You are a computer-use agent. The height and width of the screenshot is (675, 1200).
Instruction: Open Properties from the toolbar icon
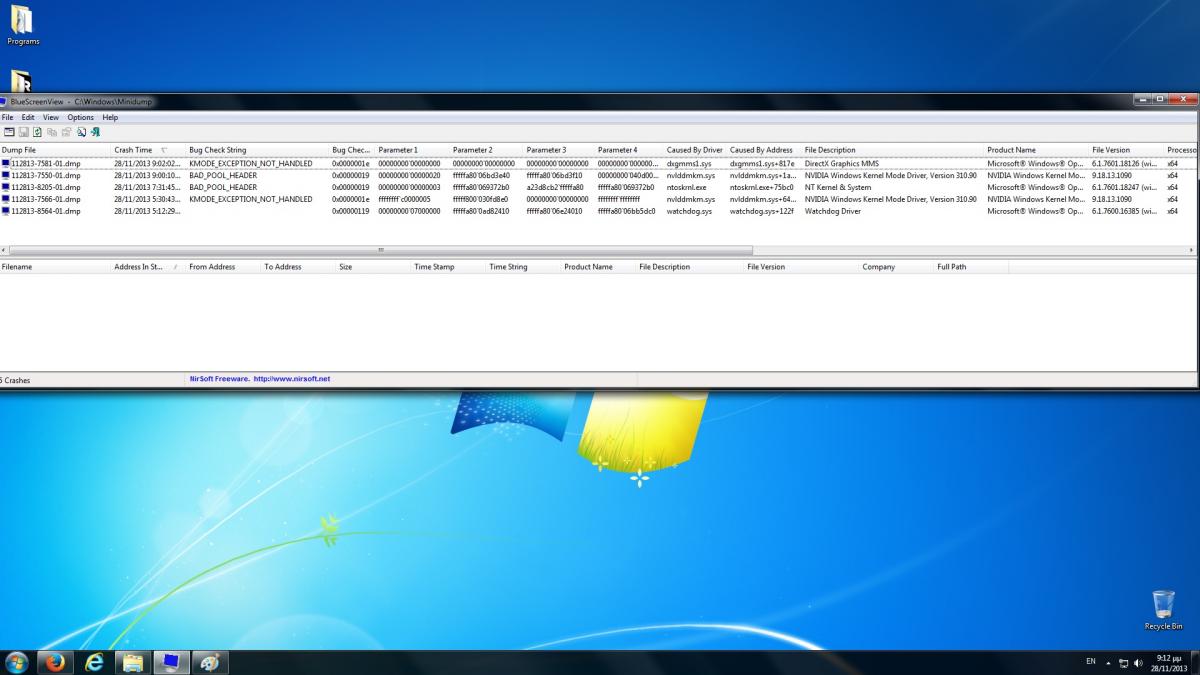tap(66, 132)
